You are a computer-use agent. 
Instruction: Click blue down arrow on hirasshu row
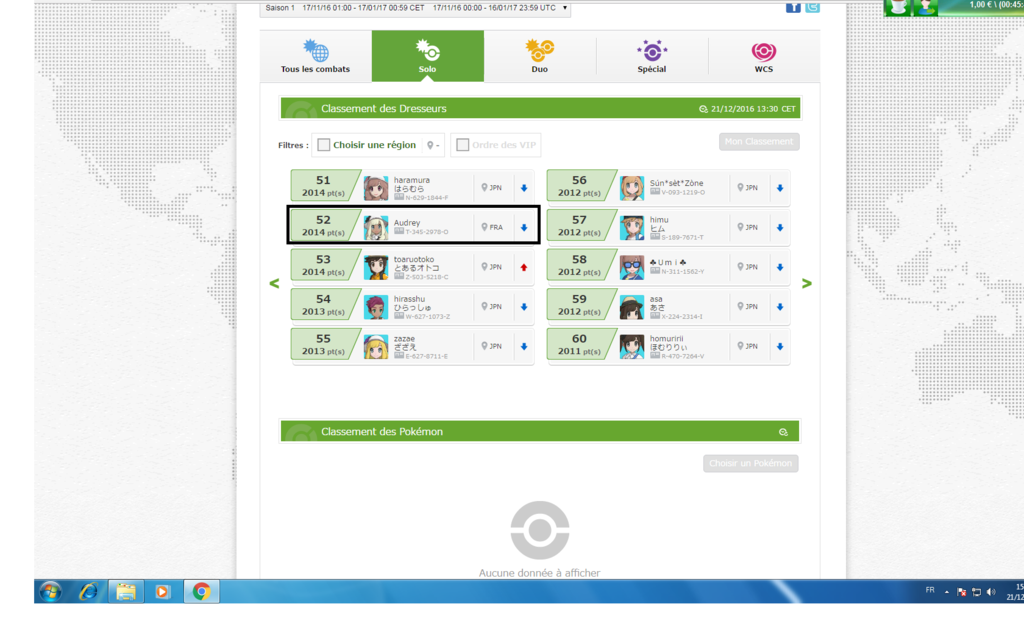[524, 307]
